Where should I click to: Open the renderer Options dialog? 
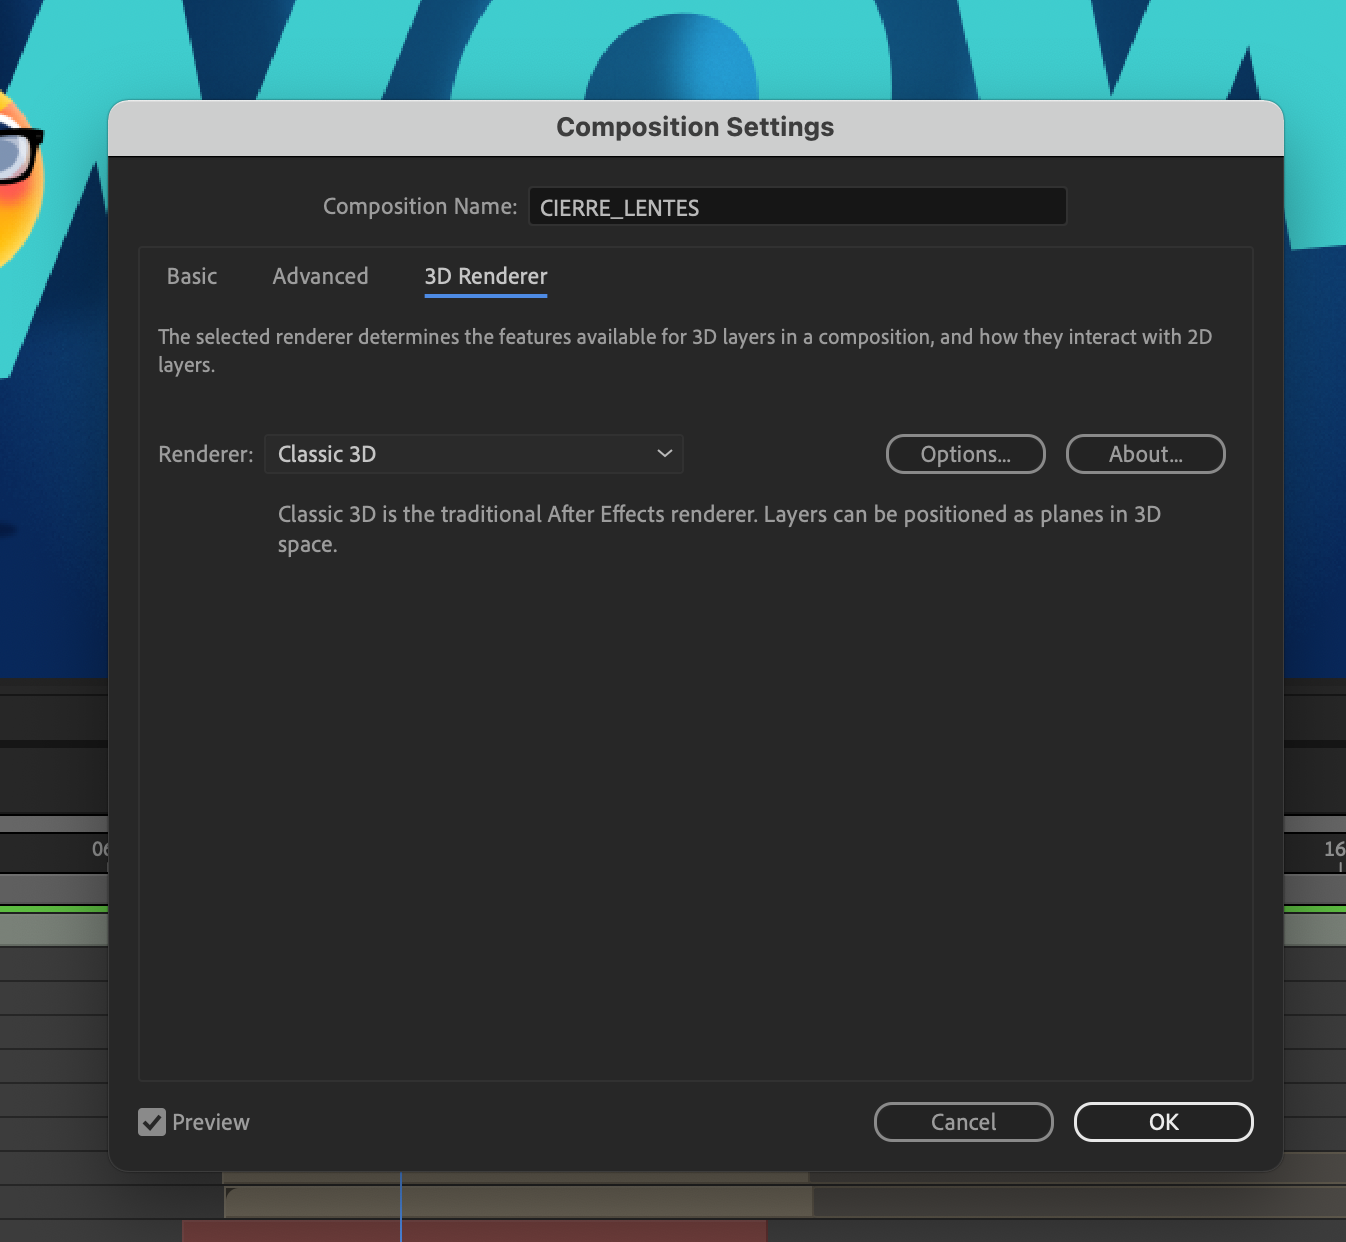964,454
